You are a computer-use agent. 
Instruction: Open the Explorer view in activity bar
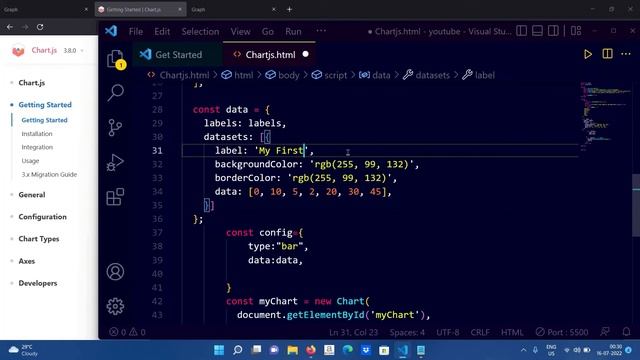tap(115, 59)
